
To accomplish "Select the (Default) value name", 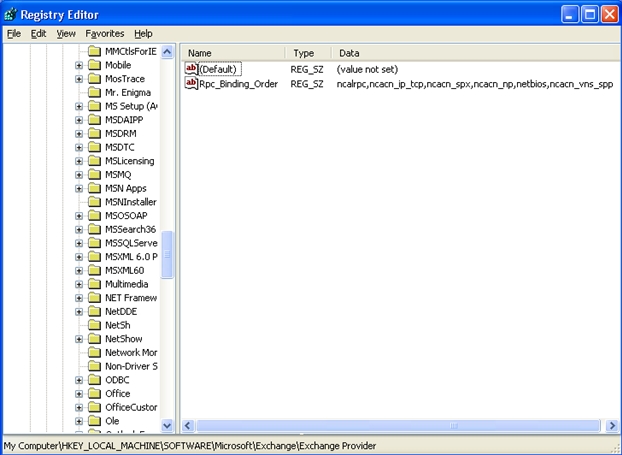I will click(218, 69).
